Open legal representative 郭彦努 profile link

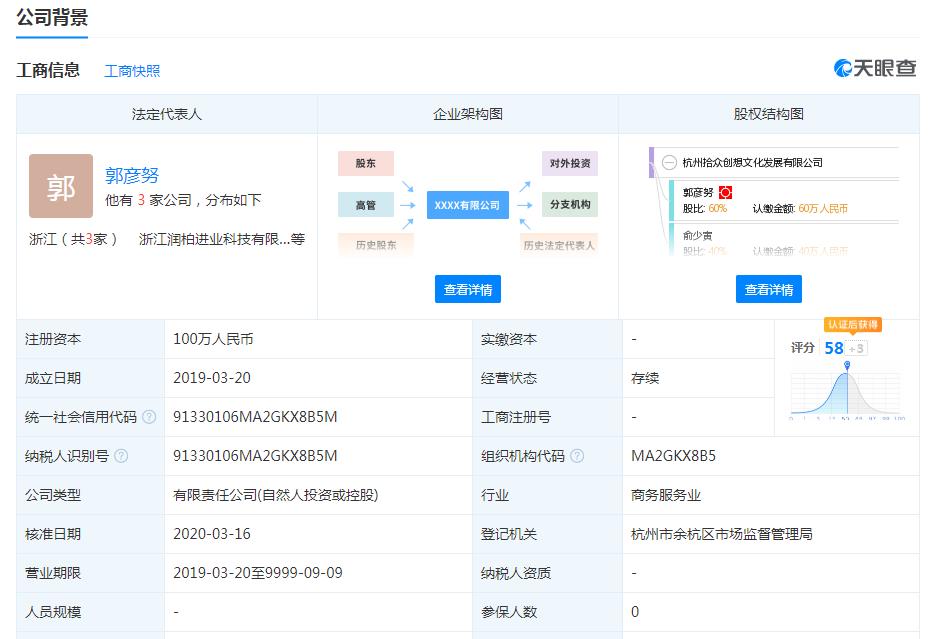click(132, 175)
